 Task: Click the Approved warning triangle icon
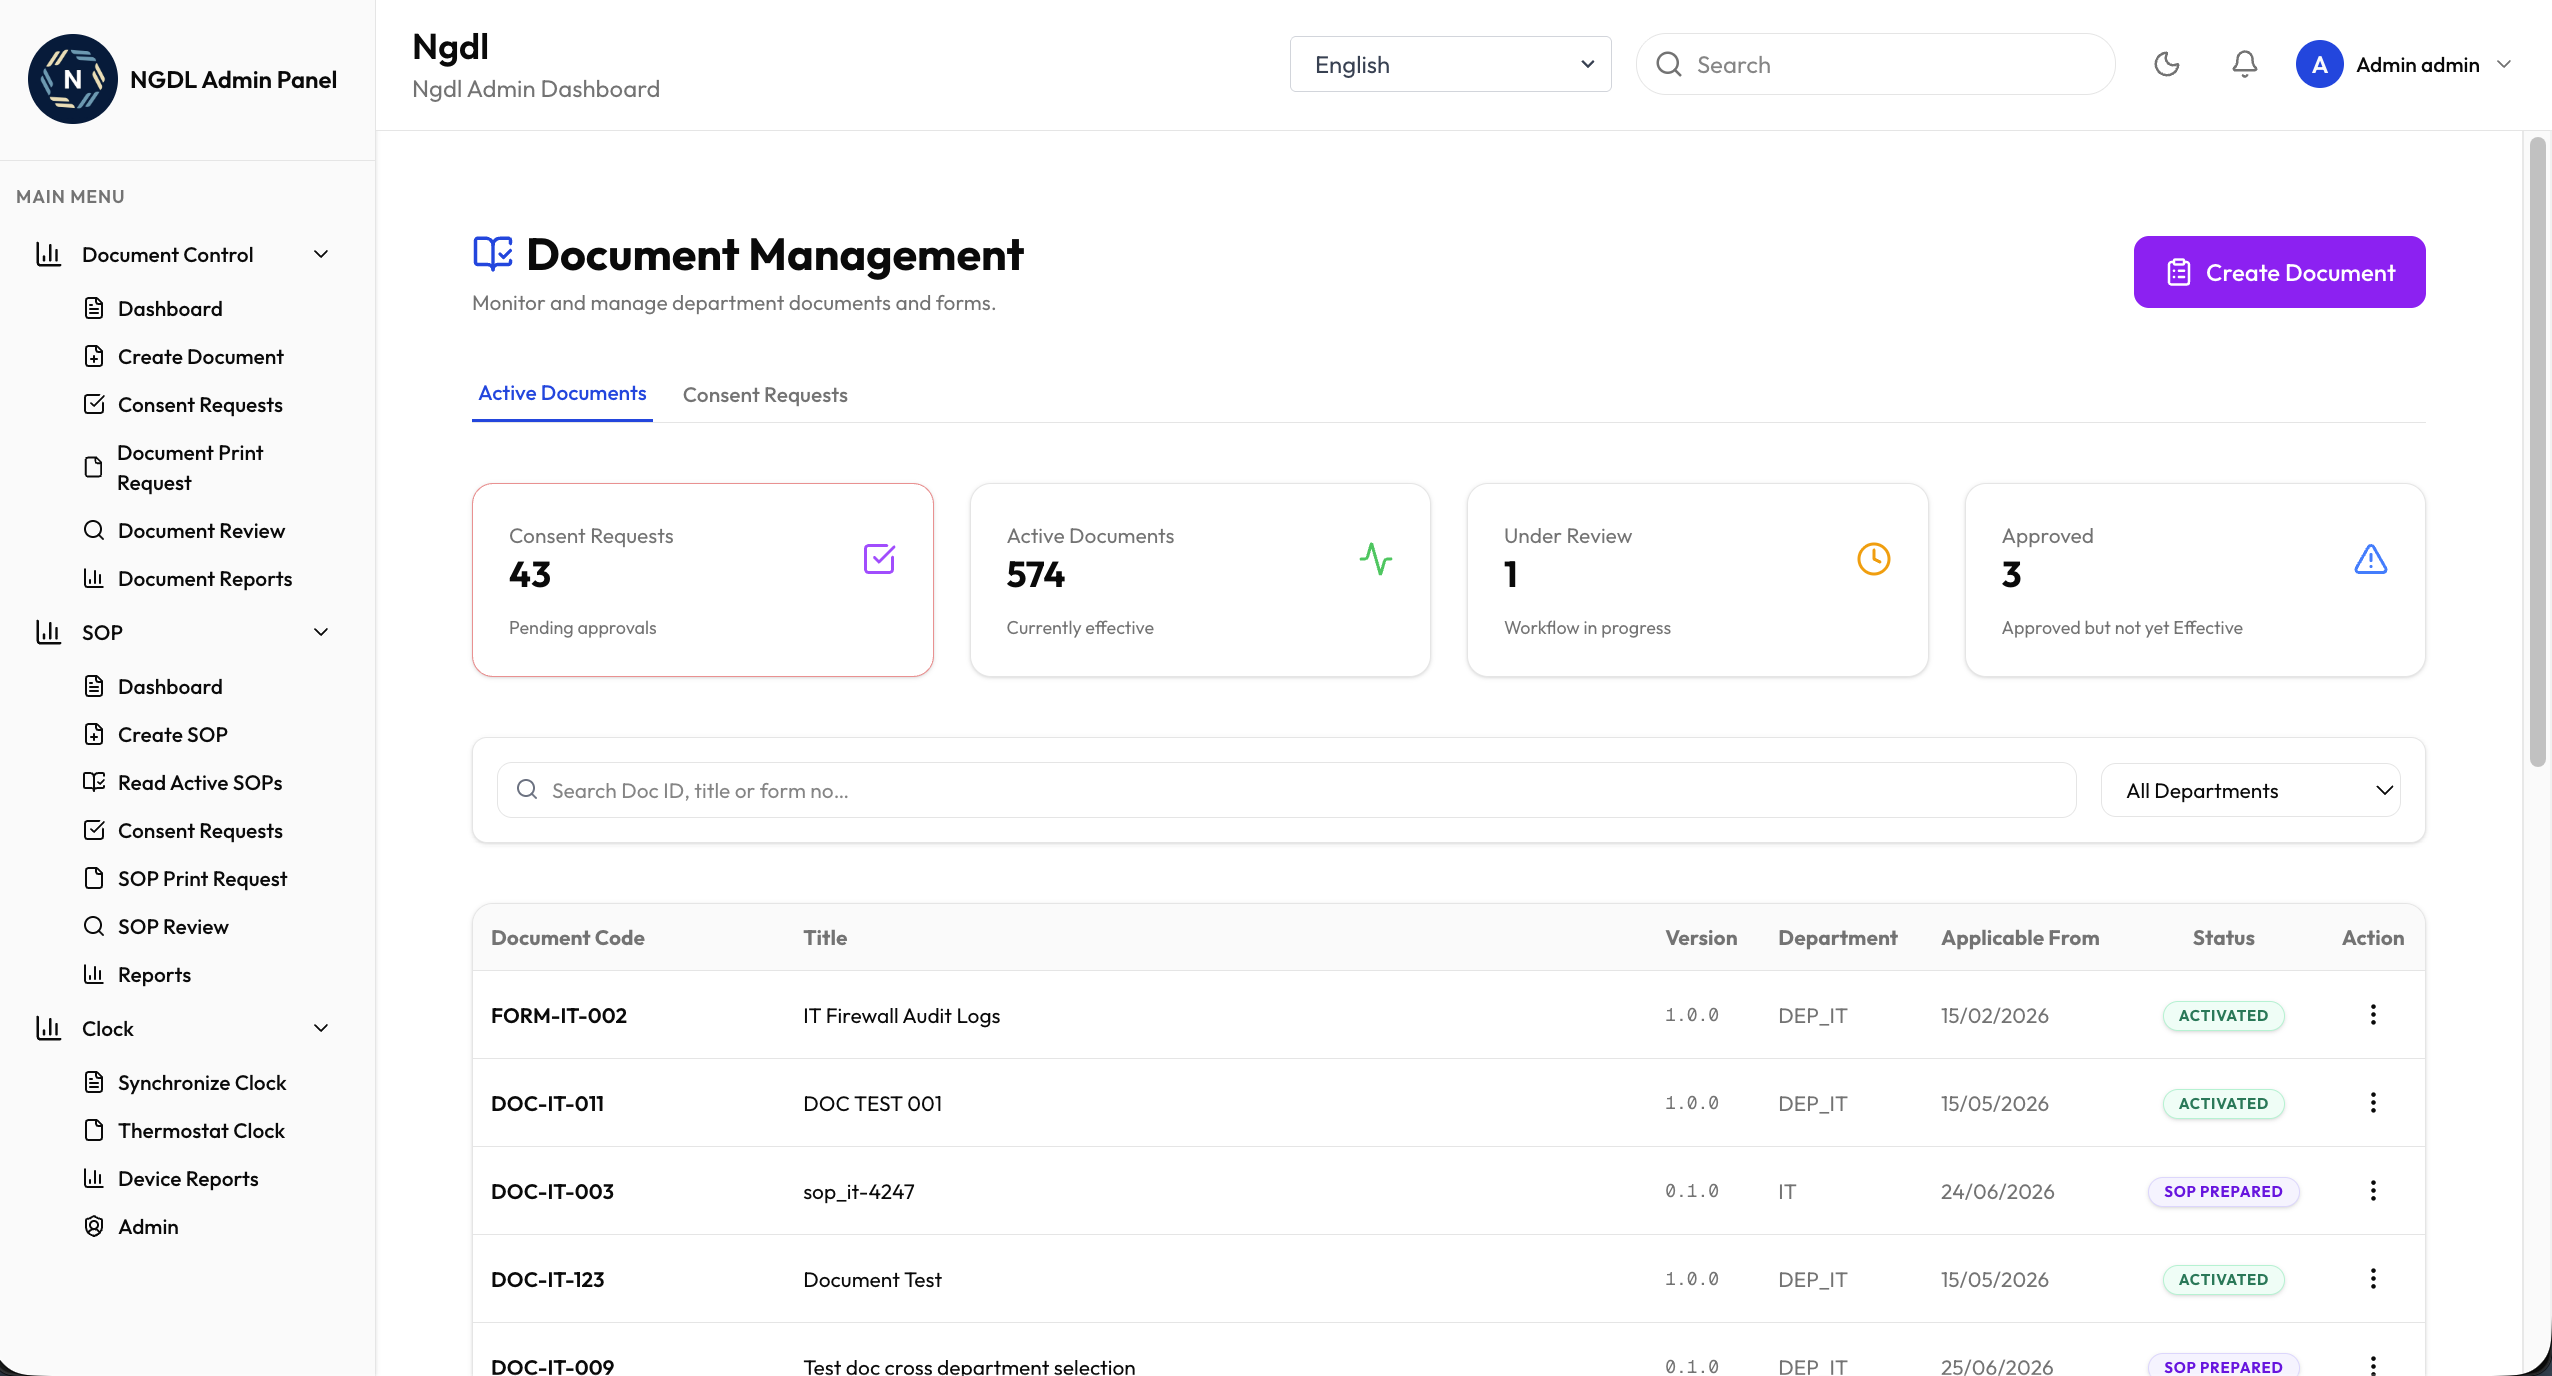click(x=2370, y=558)
